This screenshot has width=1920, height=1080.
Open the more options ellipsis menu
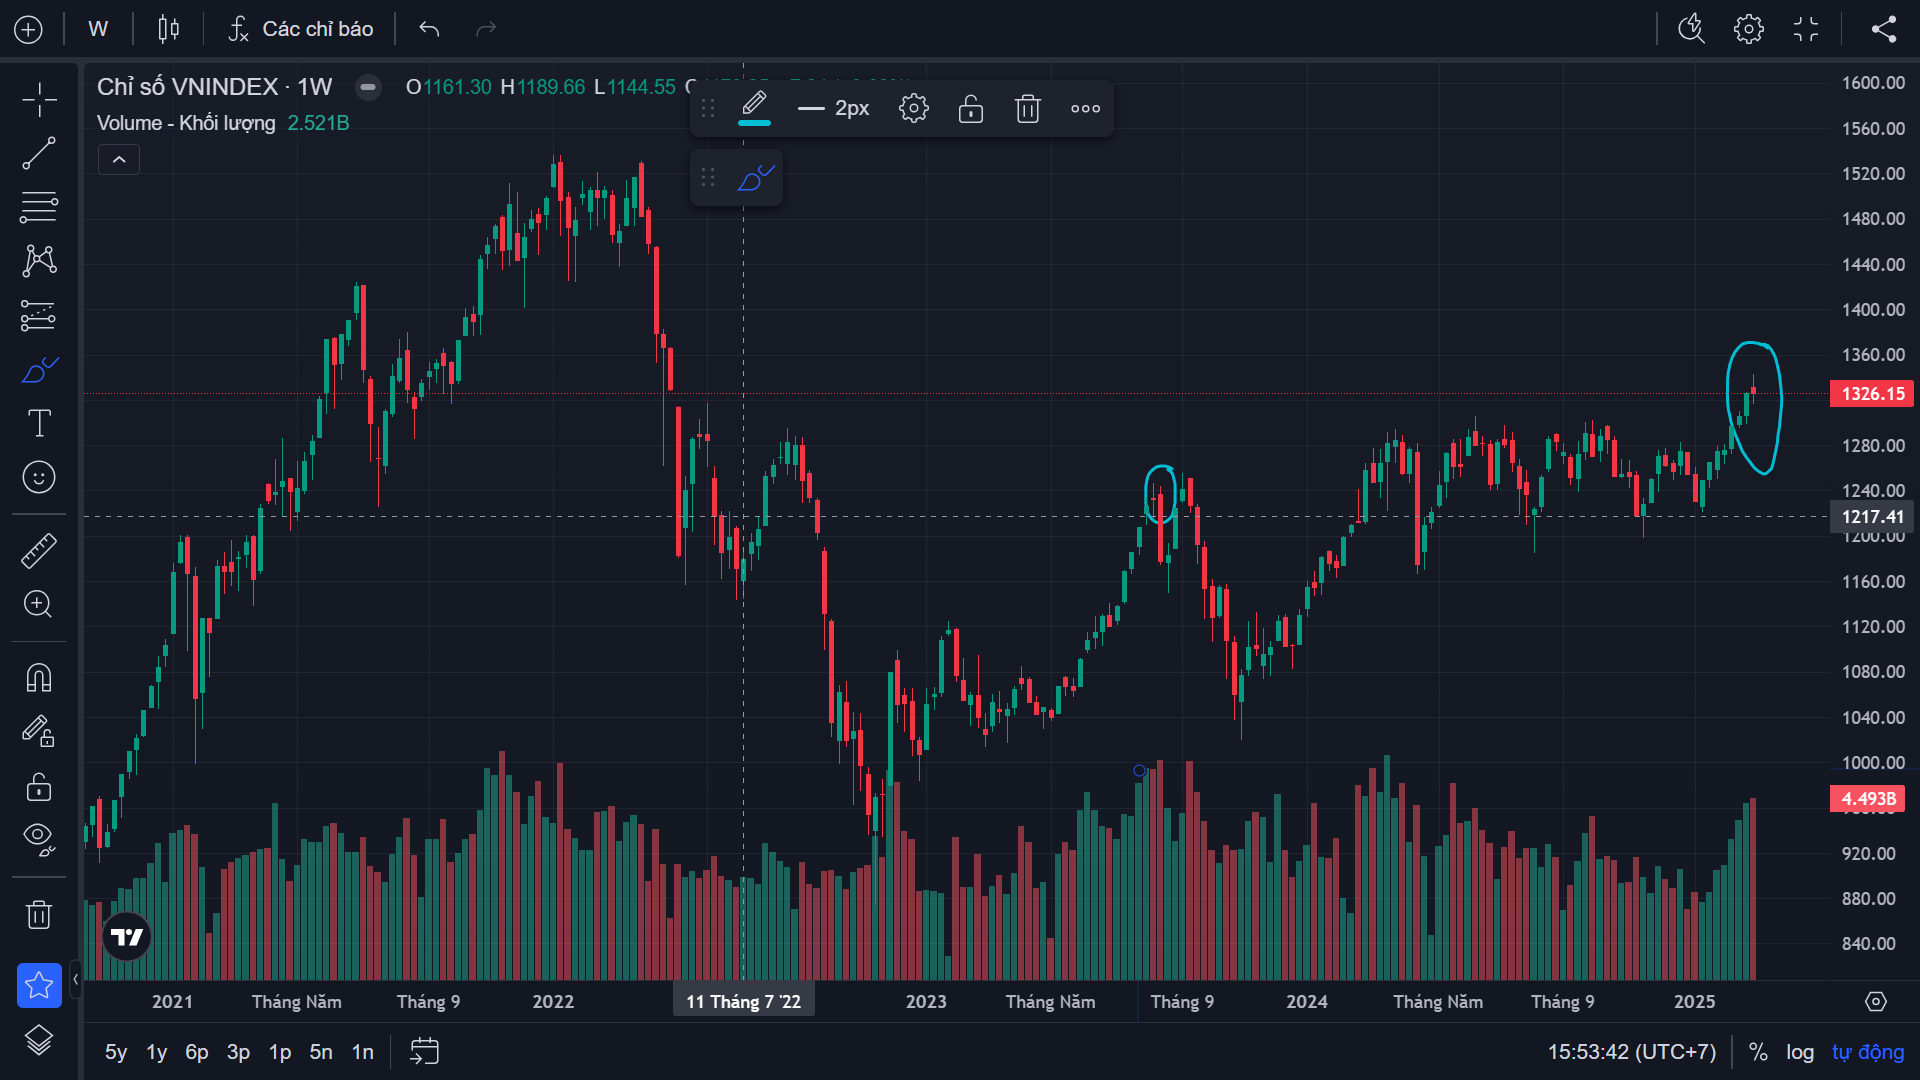1085,108
